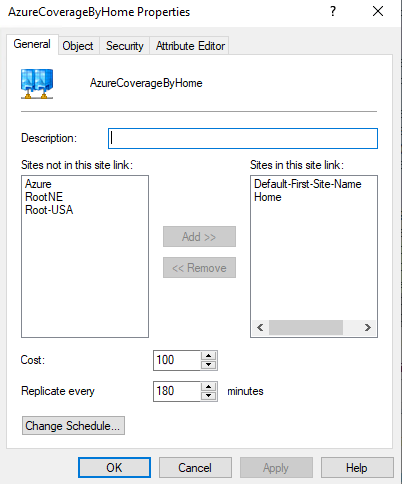Increase Replicate every minutes with up arrow
Screen dimensions: 402x484
click(x=209, y=387)
